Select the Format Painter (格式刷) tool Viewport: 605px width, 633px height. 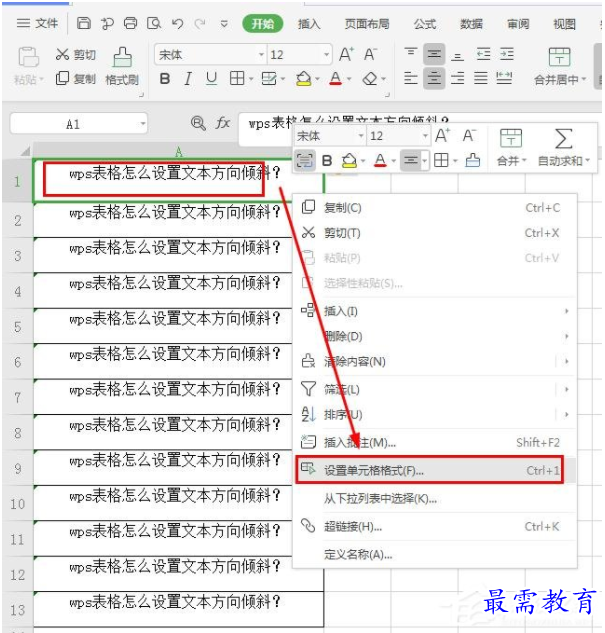(122, 67)
